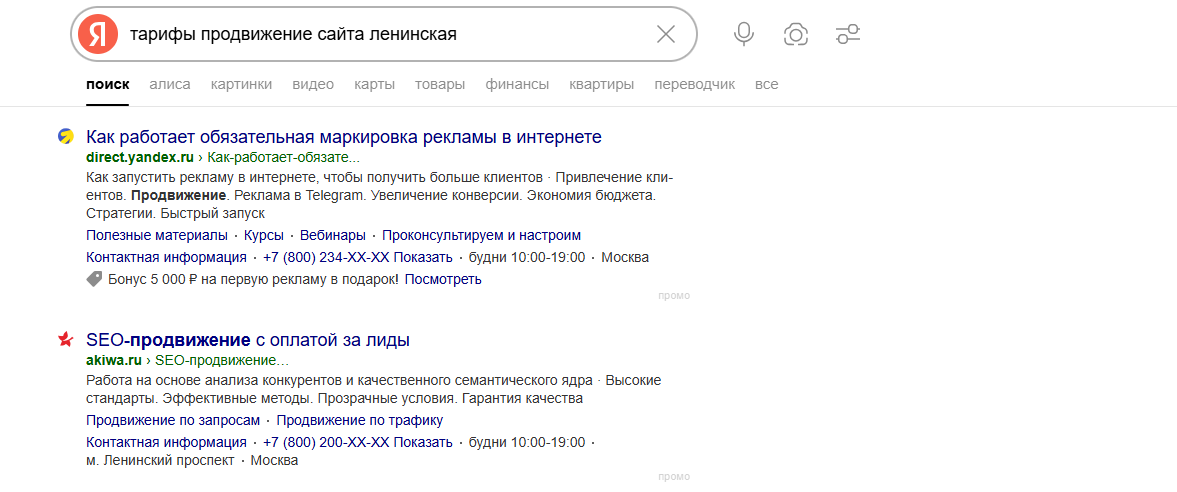Open the карты tab
Image resolution: width=1177 pixels, height=492 pixels.
(375, 85)
